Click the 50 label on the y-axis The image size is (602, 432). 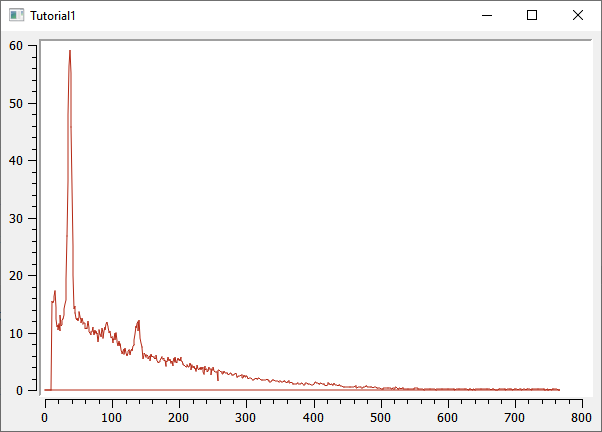coord(16,103)
